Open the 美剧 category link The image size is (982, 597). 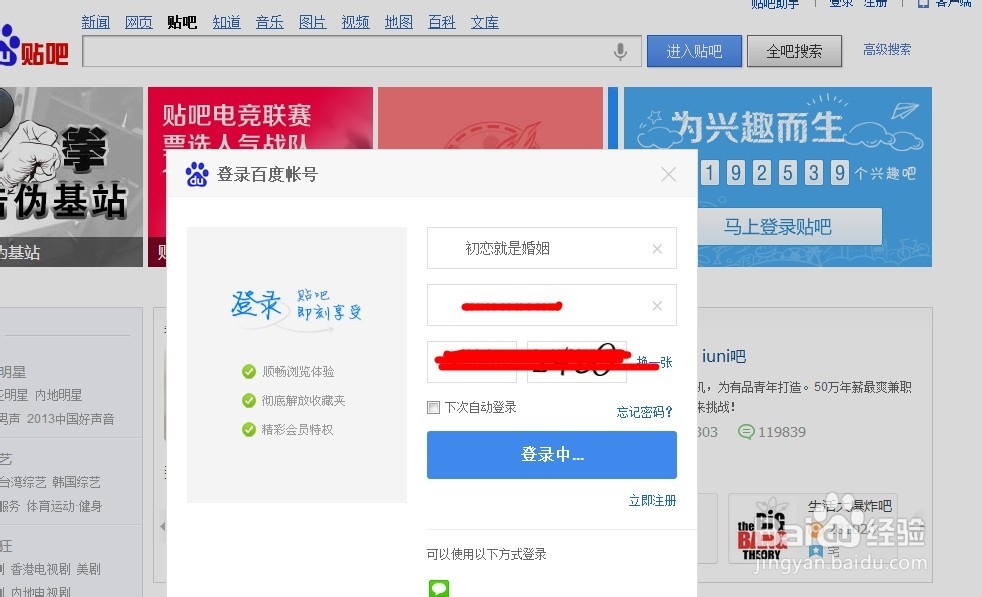click(x=88, y=569)
